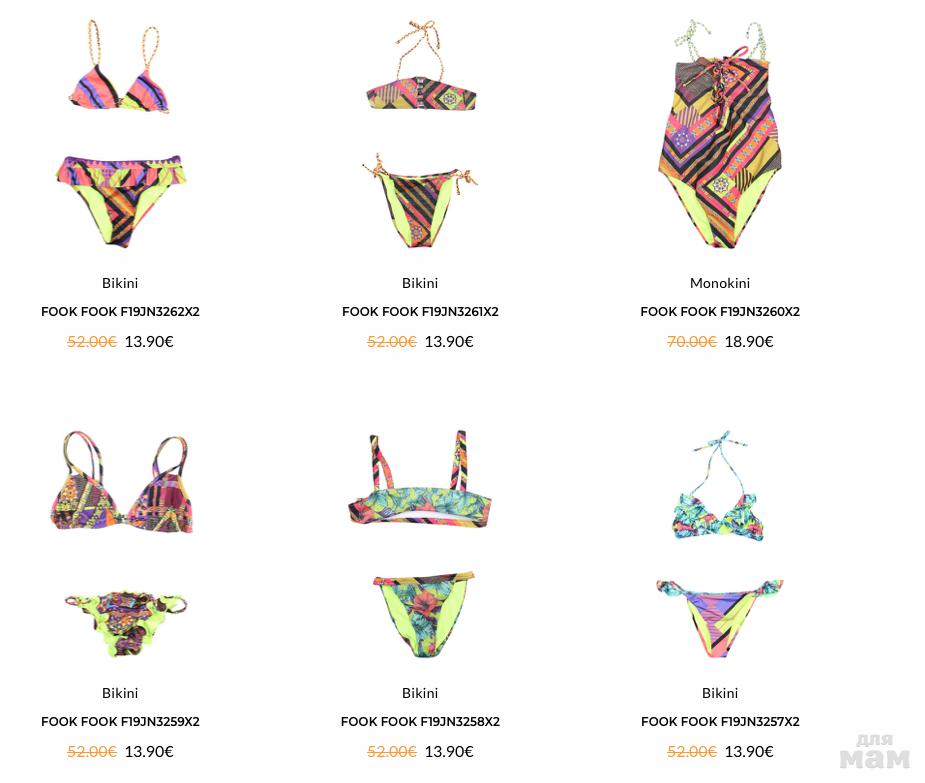View the F19JN3260X2 monokini product image
The width and height of the screenshot is (925, 783).
click(x=720, y=134)
